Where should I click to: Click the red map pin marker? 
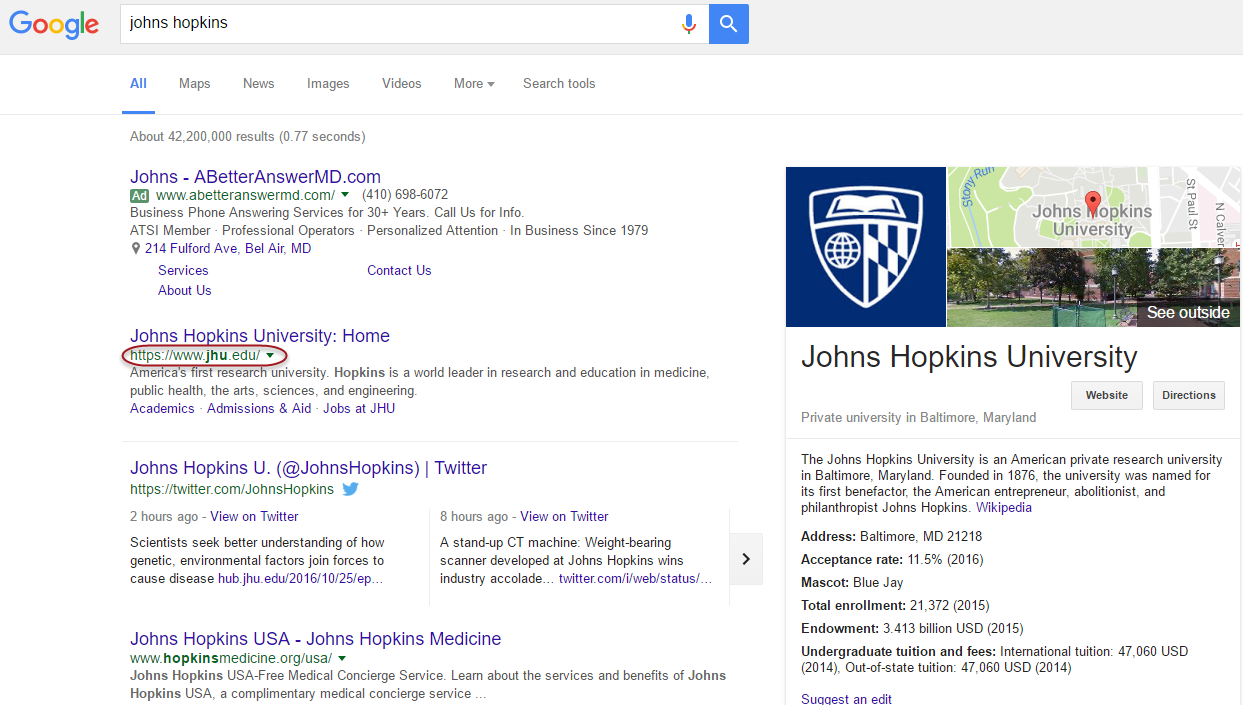coord(1092,201)
